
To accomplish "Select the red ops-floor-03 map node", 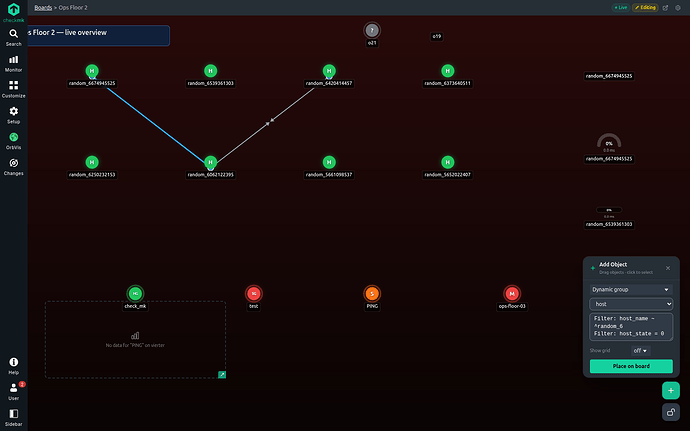I will pyautogui.click(x=512, y=293).
